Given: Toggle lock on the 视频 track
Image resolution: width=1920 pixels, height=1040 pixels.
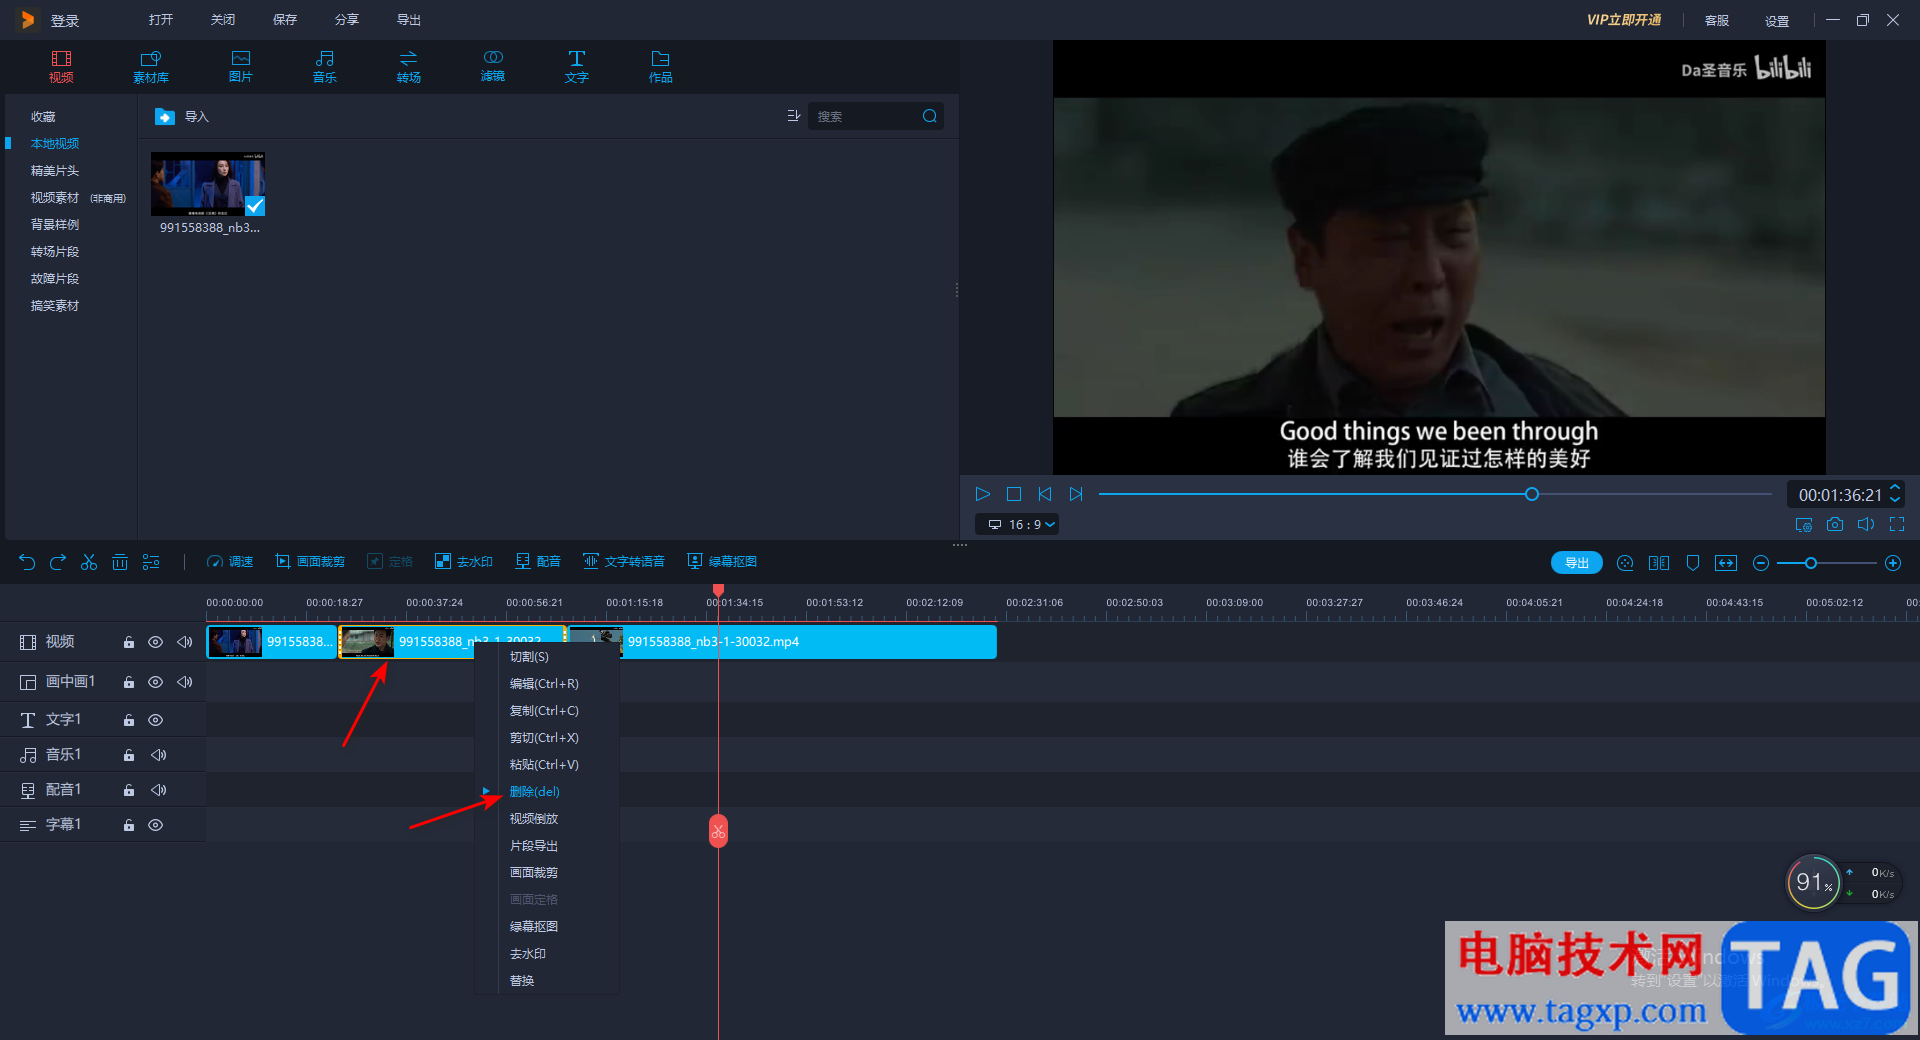Looking at the screenshot, I should pyautogui.click(x=129, y=642).
